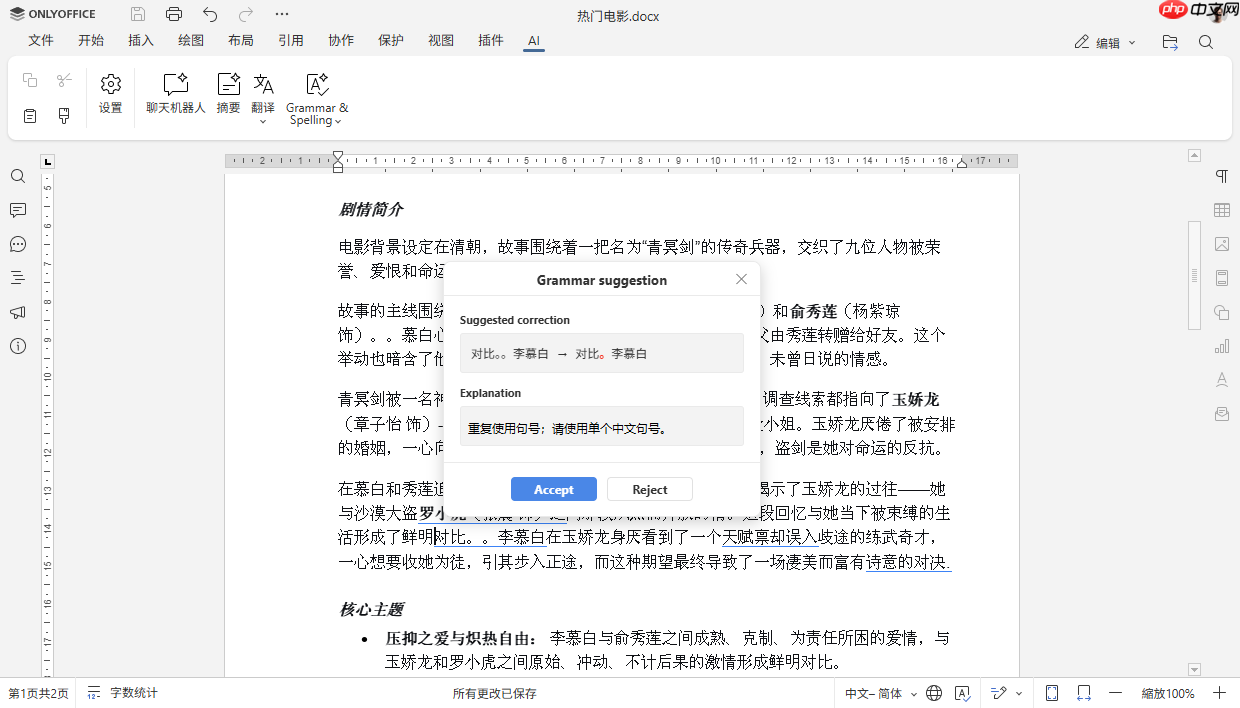1240x708 pixels.
Task: Toggle fit page view mode
Action: [1051, 692]
